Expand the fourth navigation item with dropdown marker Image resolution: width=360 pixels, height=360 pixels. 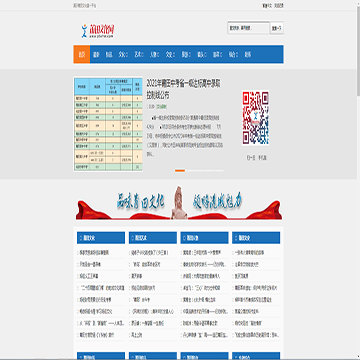coord(123,54)
